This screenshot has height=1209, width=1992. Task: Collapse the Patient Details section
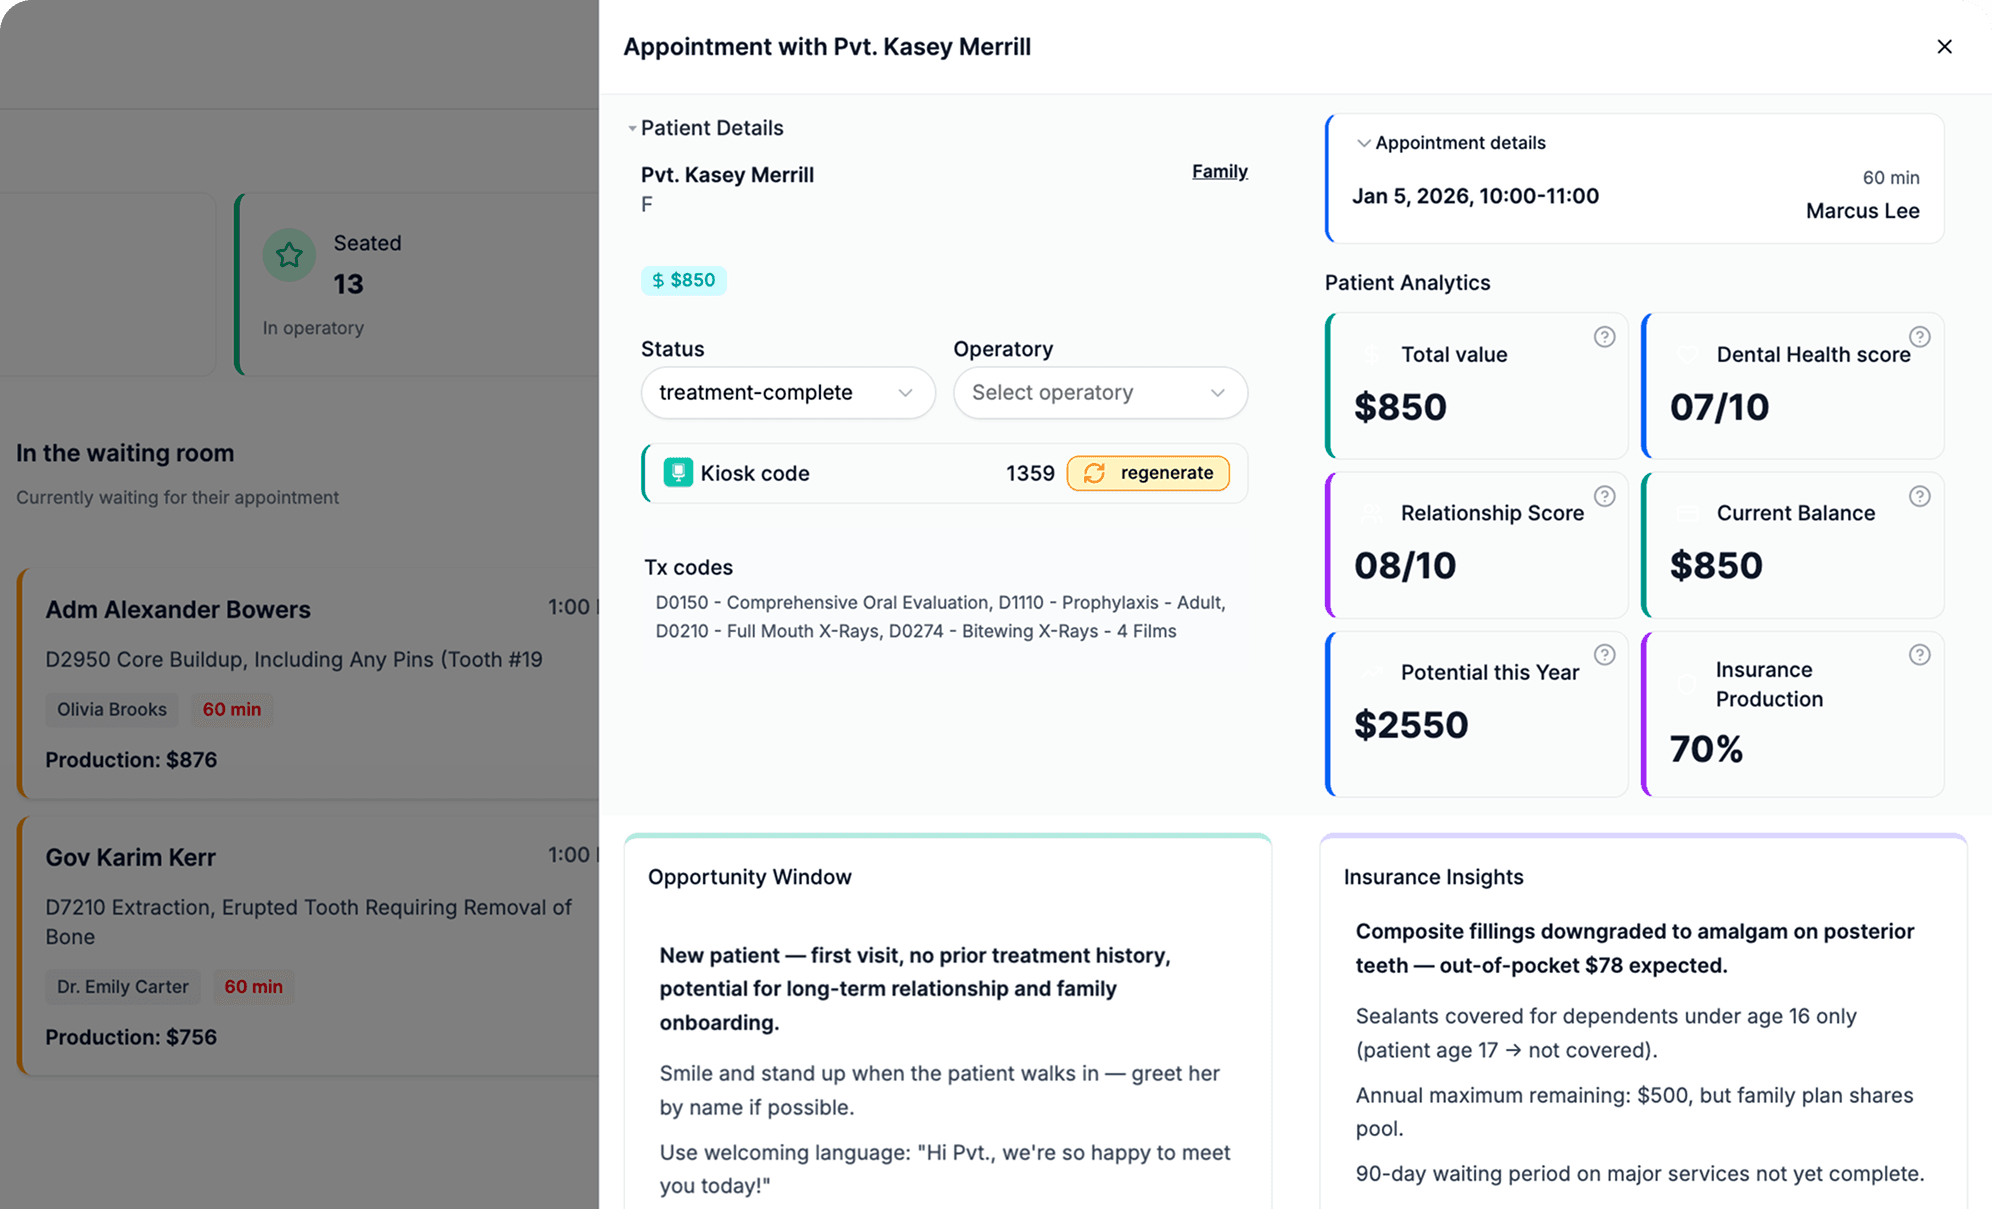click(x=632, y=129)
